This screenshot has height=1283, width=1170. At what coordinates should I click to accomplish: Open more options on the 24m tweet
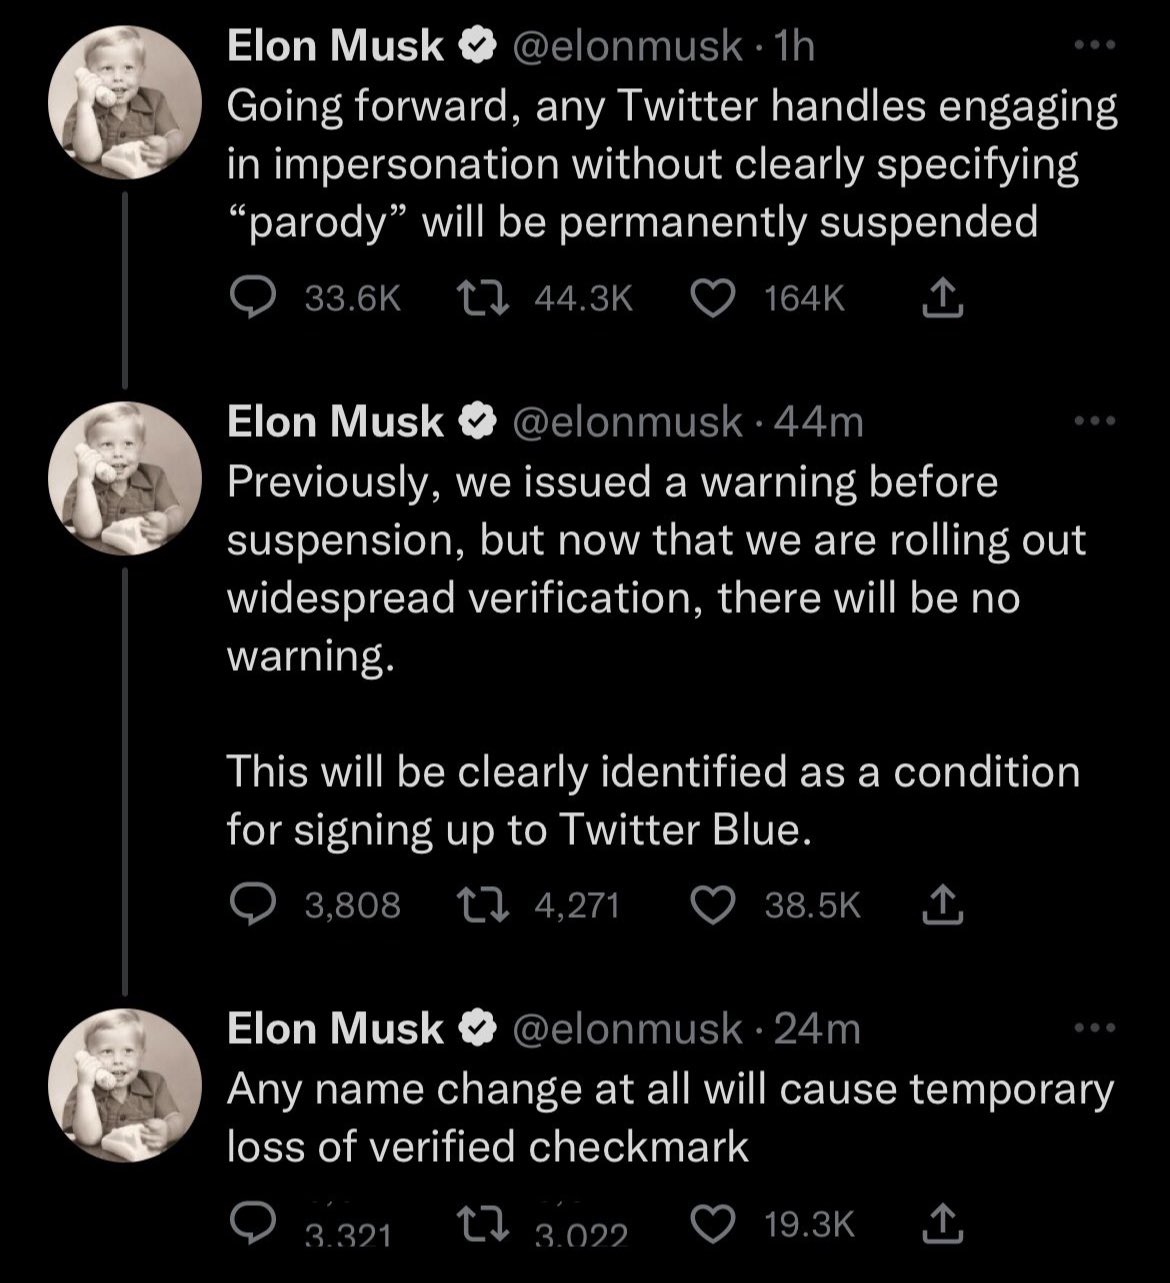pyautogui.click(x=1093, y=1028)
